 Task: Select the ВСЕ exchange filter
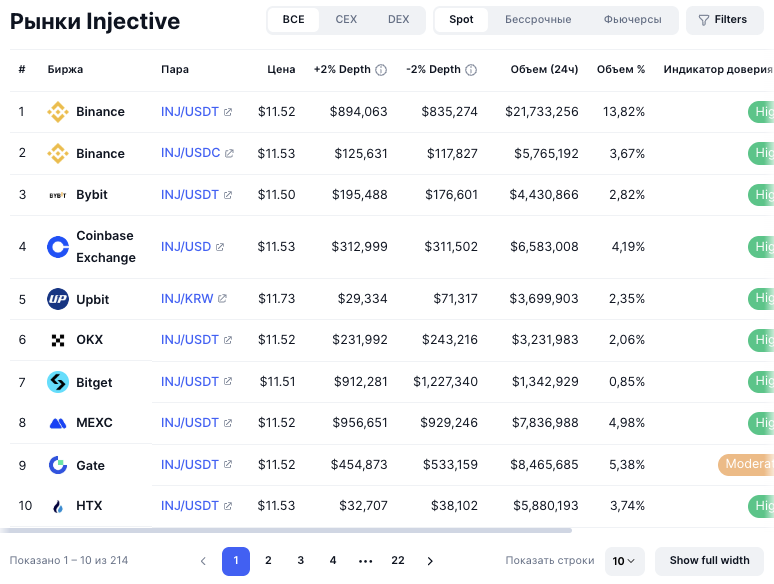293,20
